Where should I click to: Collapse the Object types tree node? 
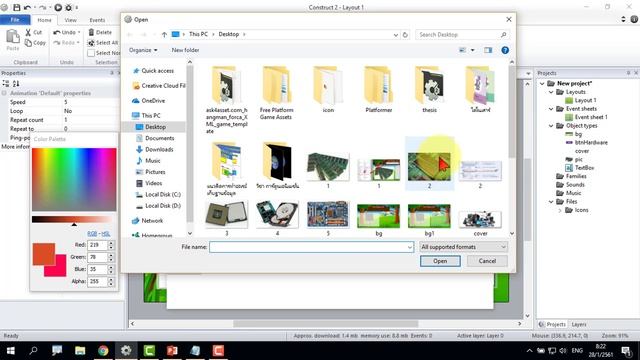click(551, 126)
